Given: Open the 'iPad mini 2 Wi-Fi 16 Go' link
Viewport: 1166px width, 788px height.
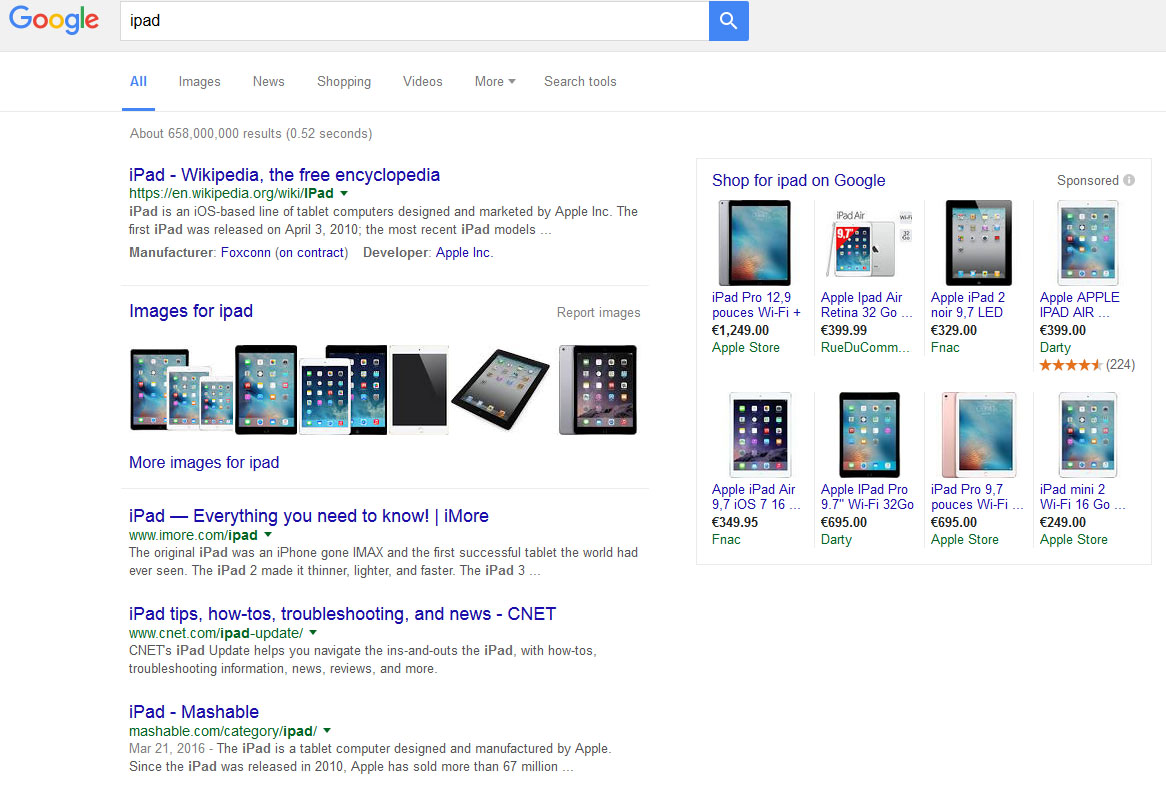Looking at the screenshot, I should [x=1083, y=497].
